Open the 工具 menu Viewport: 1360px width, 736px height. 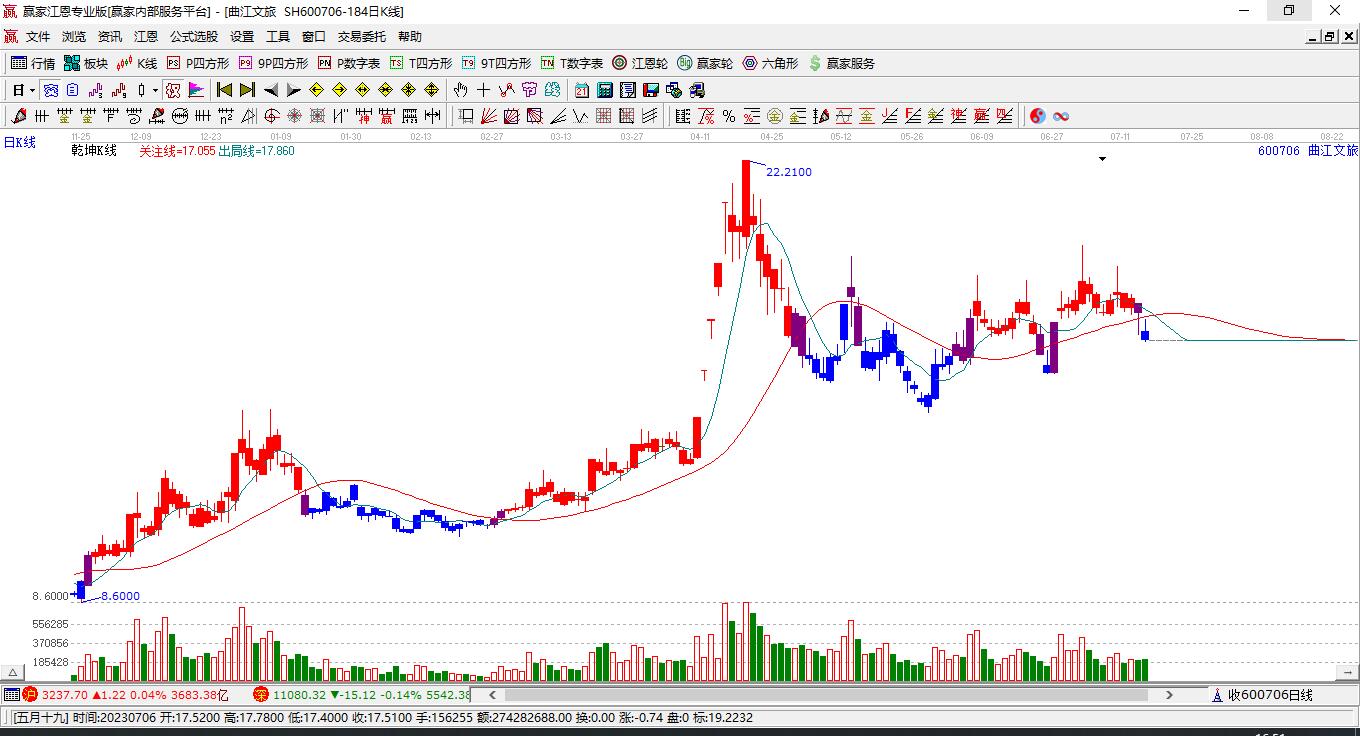coord(278,37)
